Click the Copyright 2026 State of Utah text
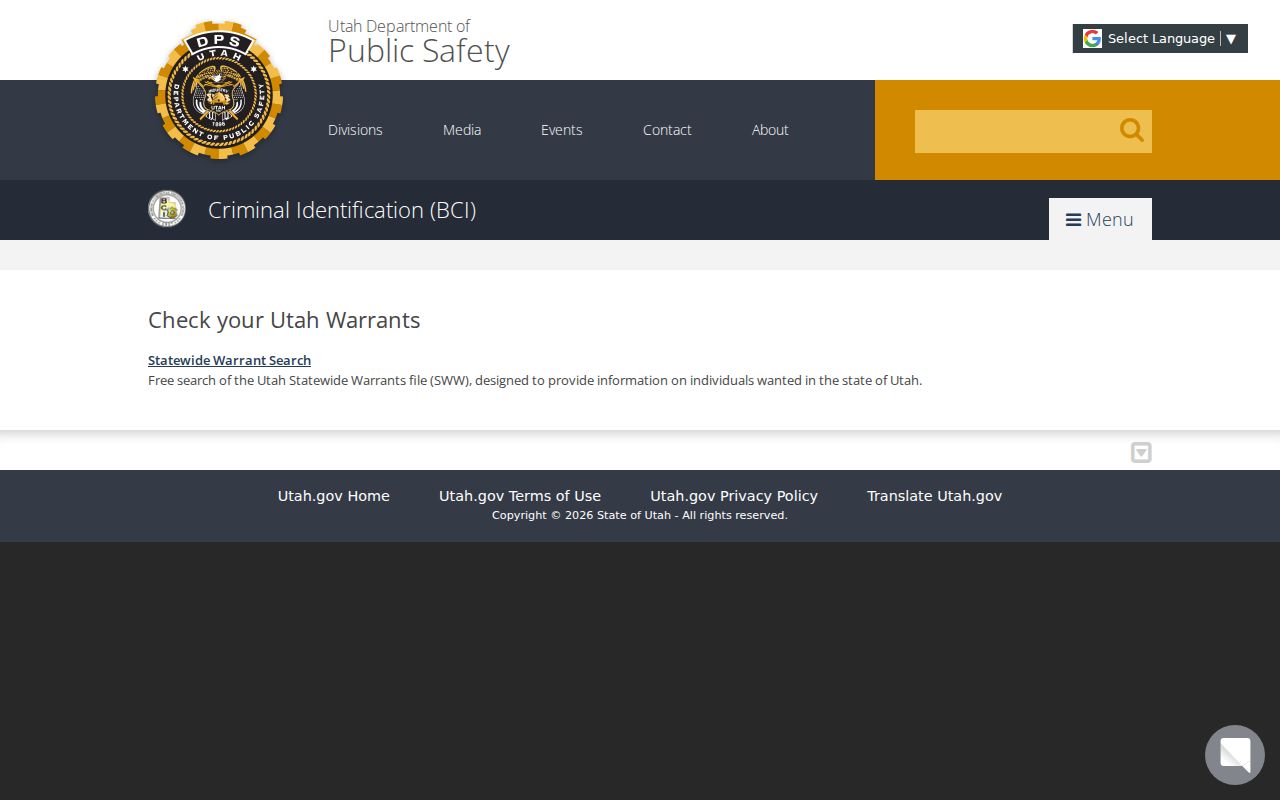Screen dimensions: 1280x800 640,515
